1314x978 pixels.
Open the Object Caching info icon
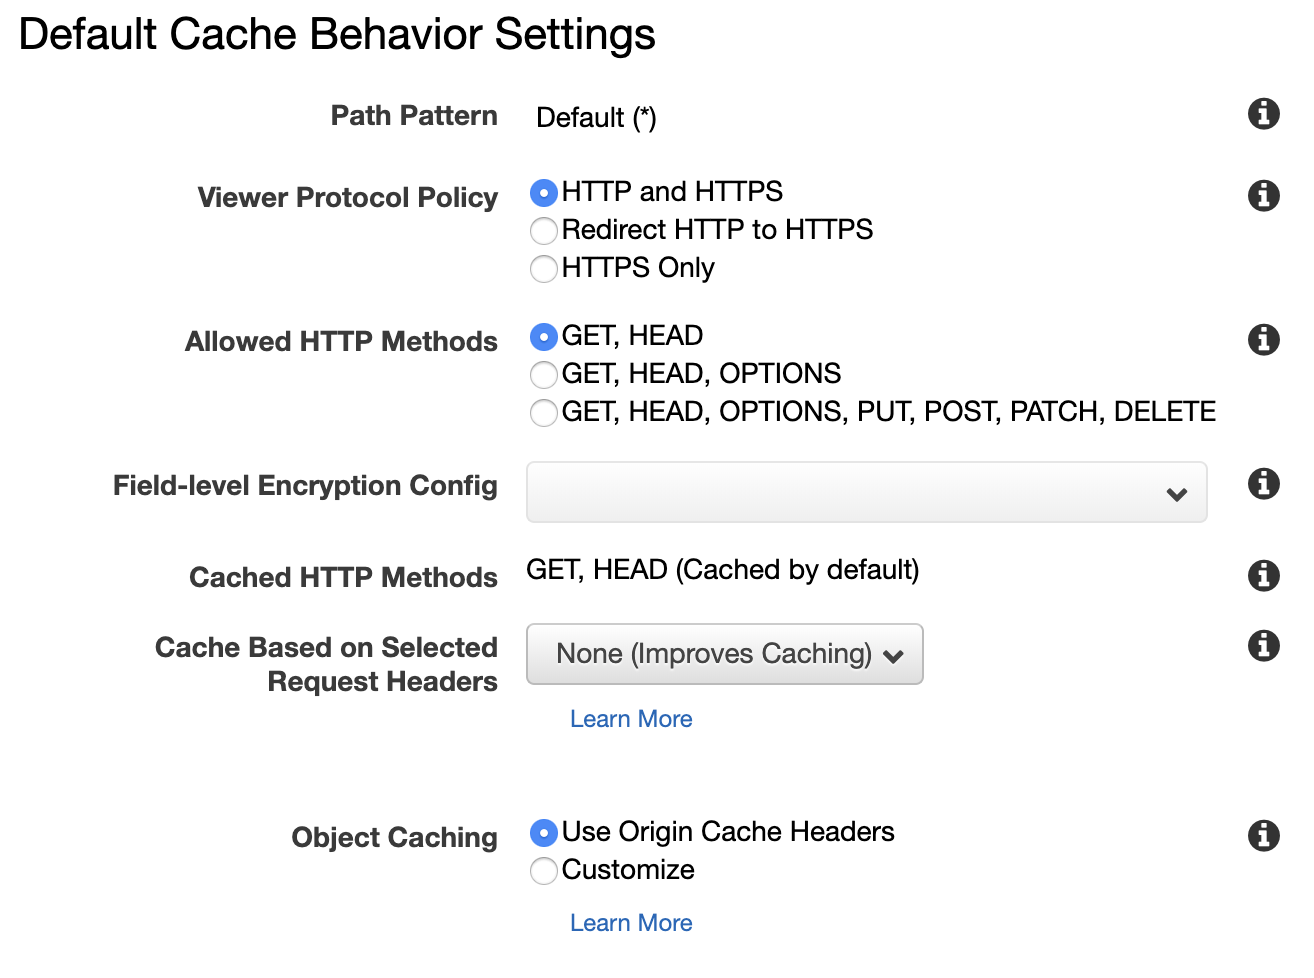click(1263, 835)
